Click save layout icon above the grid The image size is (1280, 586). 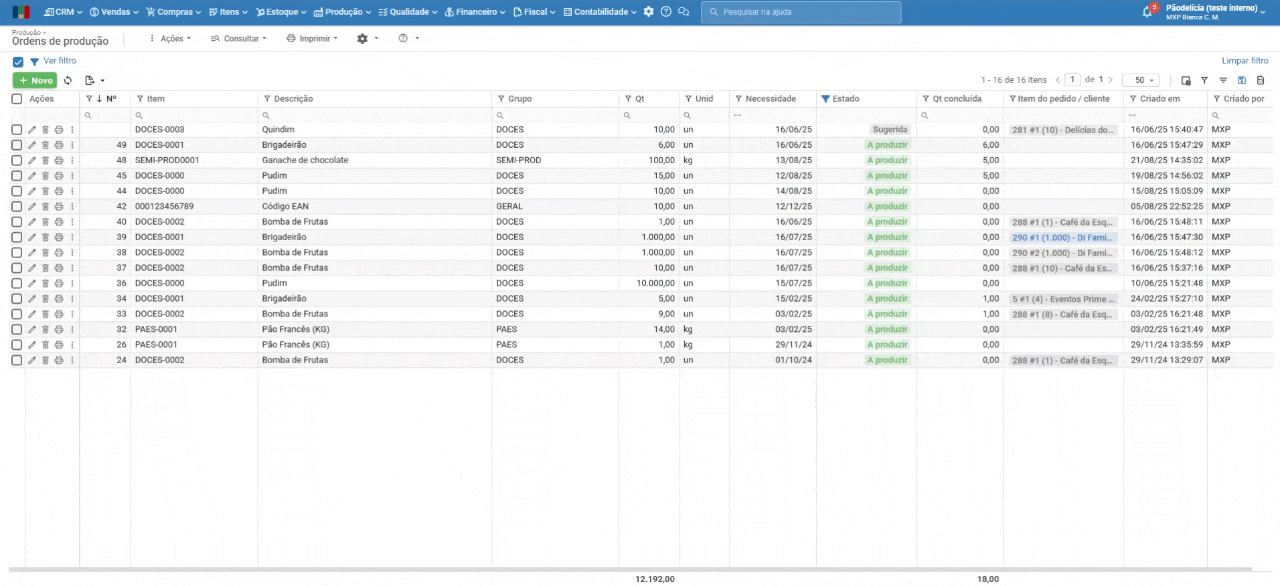coord(1242,80)
